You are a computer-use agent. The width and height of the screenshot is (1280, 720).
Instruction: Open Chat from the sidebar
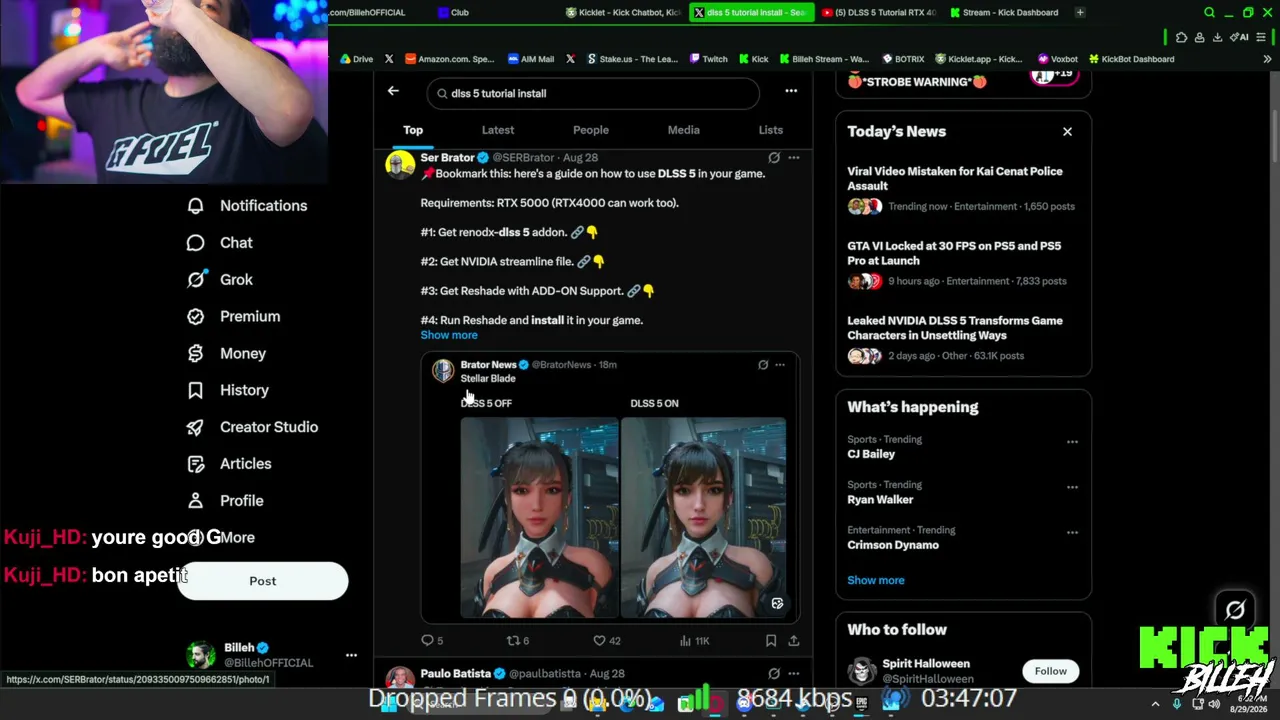pos(220,243)
